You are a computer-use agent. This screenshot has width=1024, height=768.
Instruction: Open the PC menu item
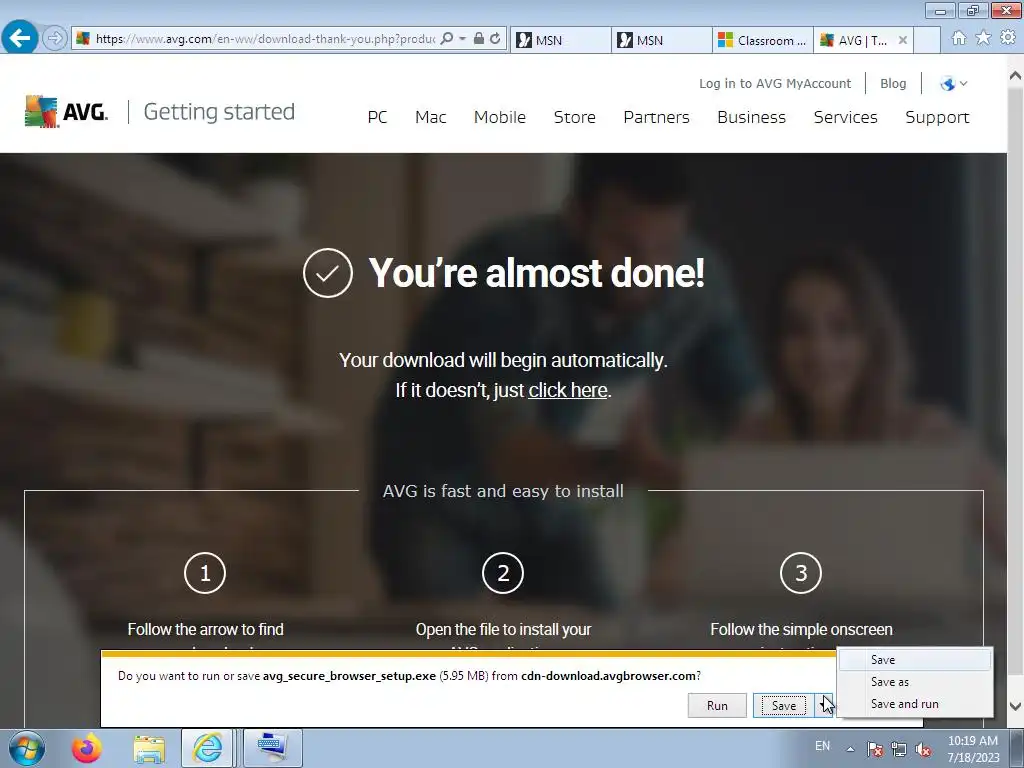point(377,117)
